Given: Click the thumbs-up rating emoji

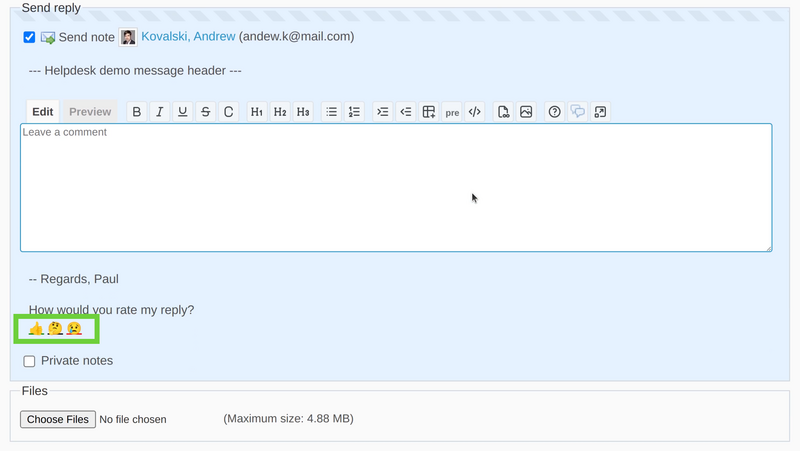Looking at the screenshot, I should (36, 328).
